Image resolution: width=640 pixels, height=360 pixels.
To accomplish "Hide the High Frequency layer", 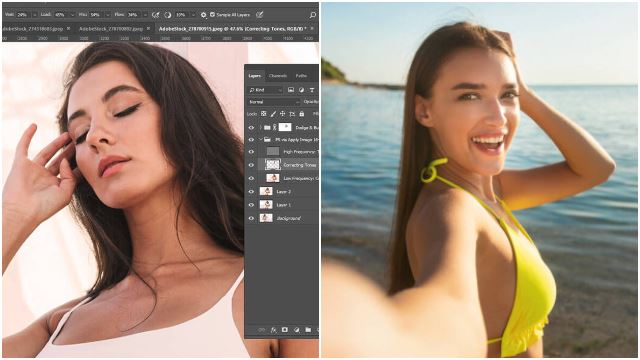I will [x=251, y=152].
